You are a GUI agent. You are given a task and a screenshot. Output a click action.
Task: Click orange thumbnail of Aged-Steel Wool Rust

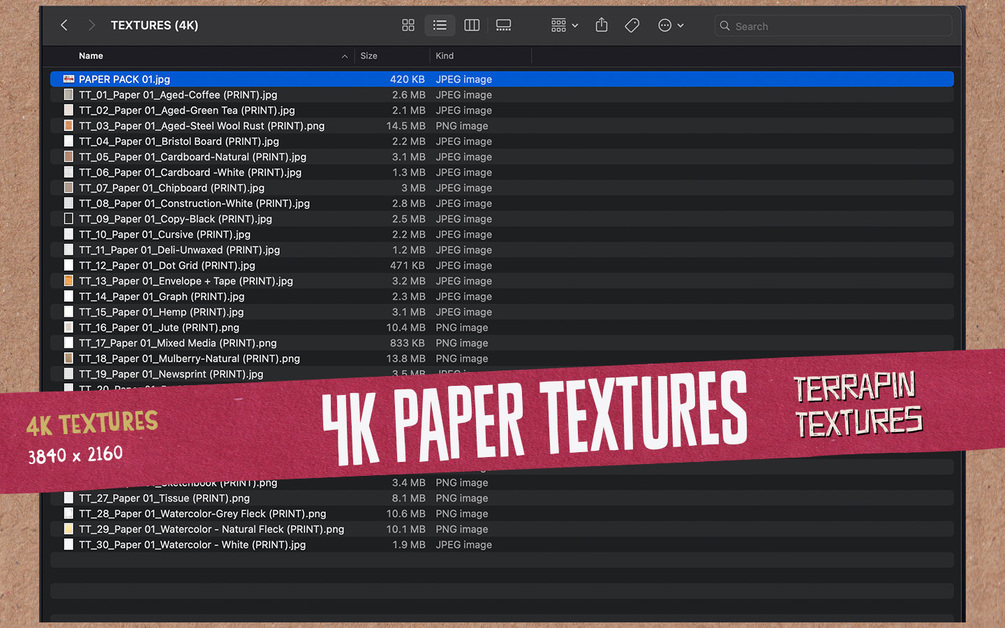(x=69, y=126)
